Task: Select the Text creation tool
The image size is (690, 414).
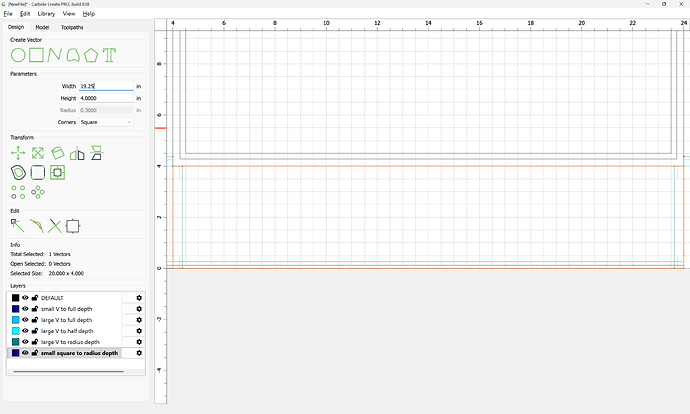Action: 109,54
